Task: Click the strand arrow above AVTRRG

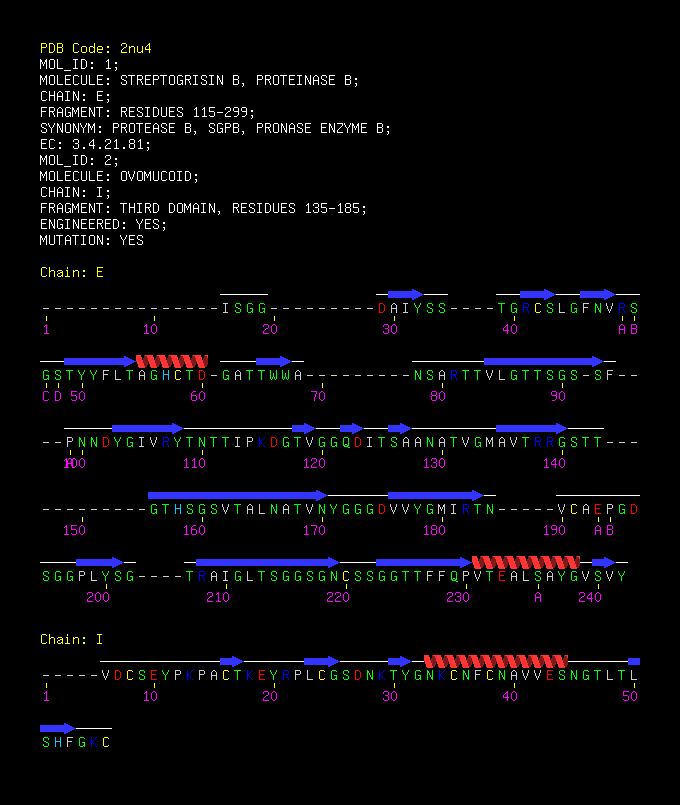Action: pos(532,428)
